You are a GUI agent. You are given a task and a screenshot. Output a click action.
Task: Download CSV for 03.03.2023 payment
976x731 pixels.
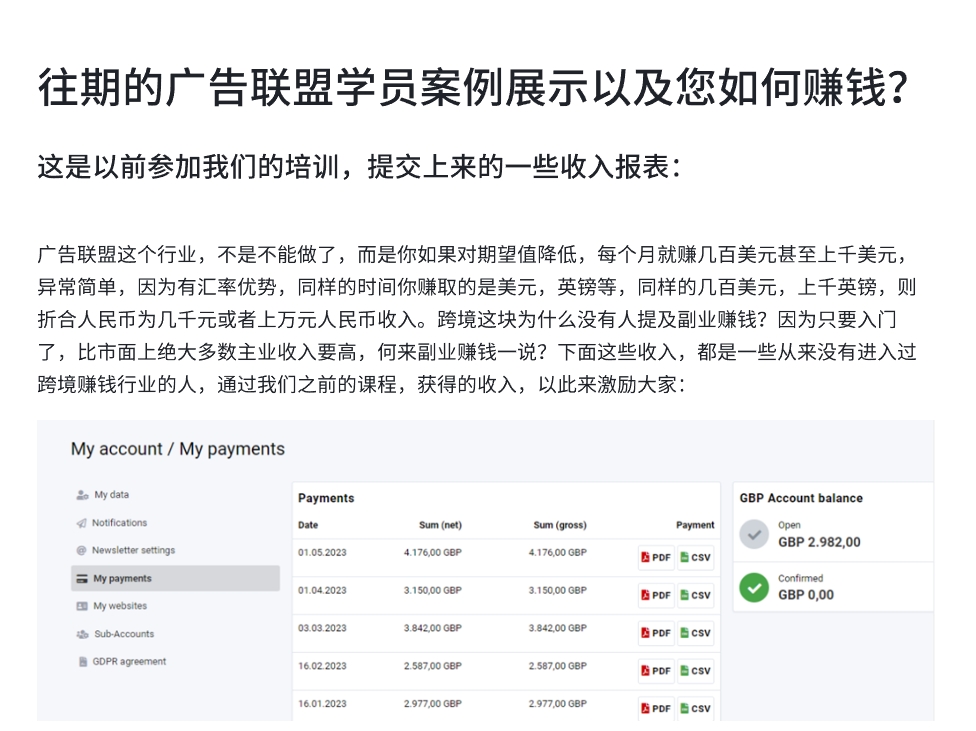click(695, 633)
